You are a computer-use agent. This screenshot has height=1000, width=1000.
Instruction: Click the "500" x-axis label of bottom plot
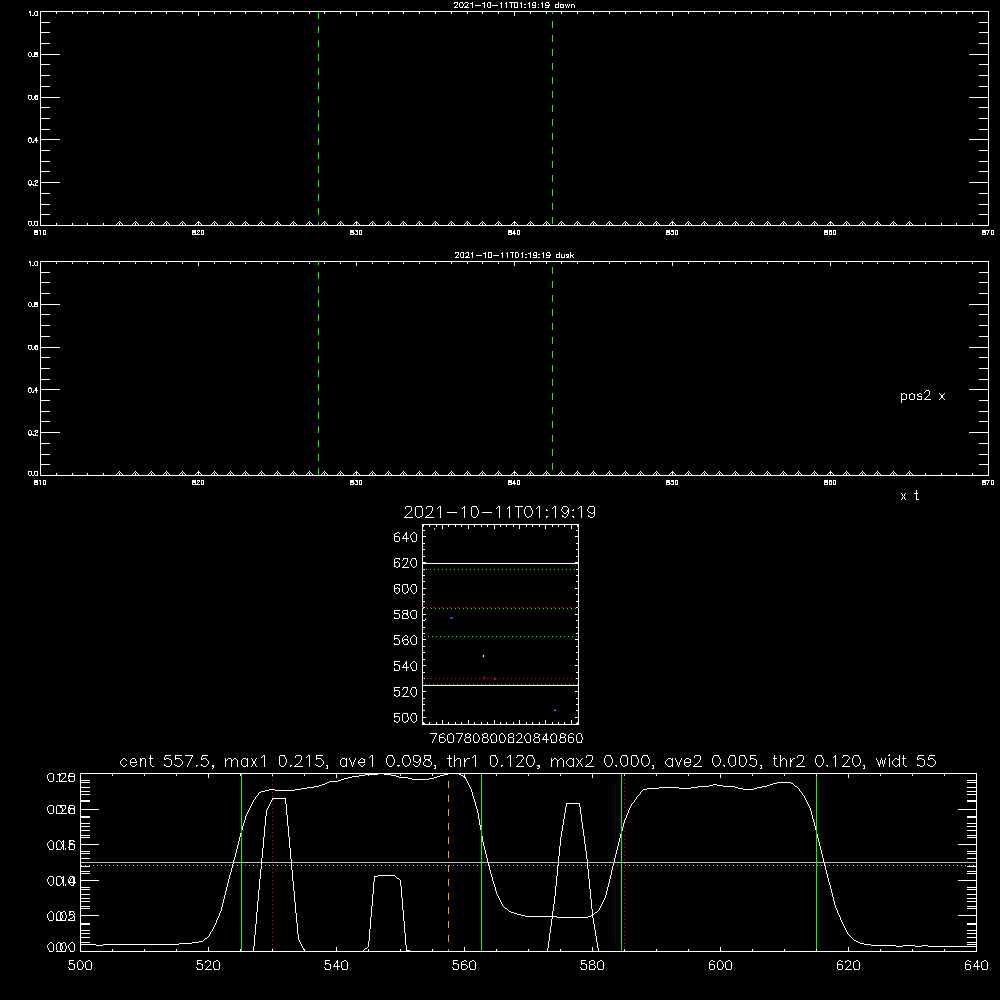click(80, 966)
